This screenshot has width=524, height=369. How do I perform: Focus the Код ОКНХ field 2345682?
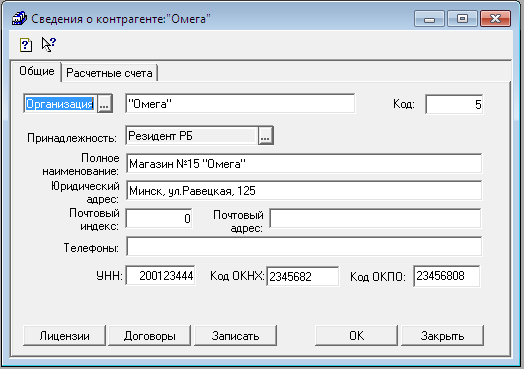coord(303,276)
